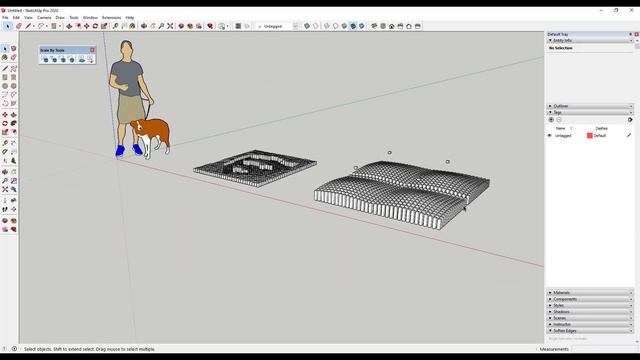Activate the Rotate tool in top toolbar
Screen dimensions: 640x360
click(95, 26)
